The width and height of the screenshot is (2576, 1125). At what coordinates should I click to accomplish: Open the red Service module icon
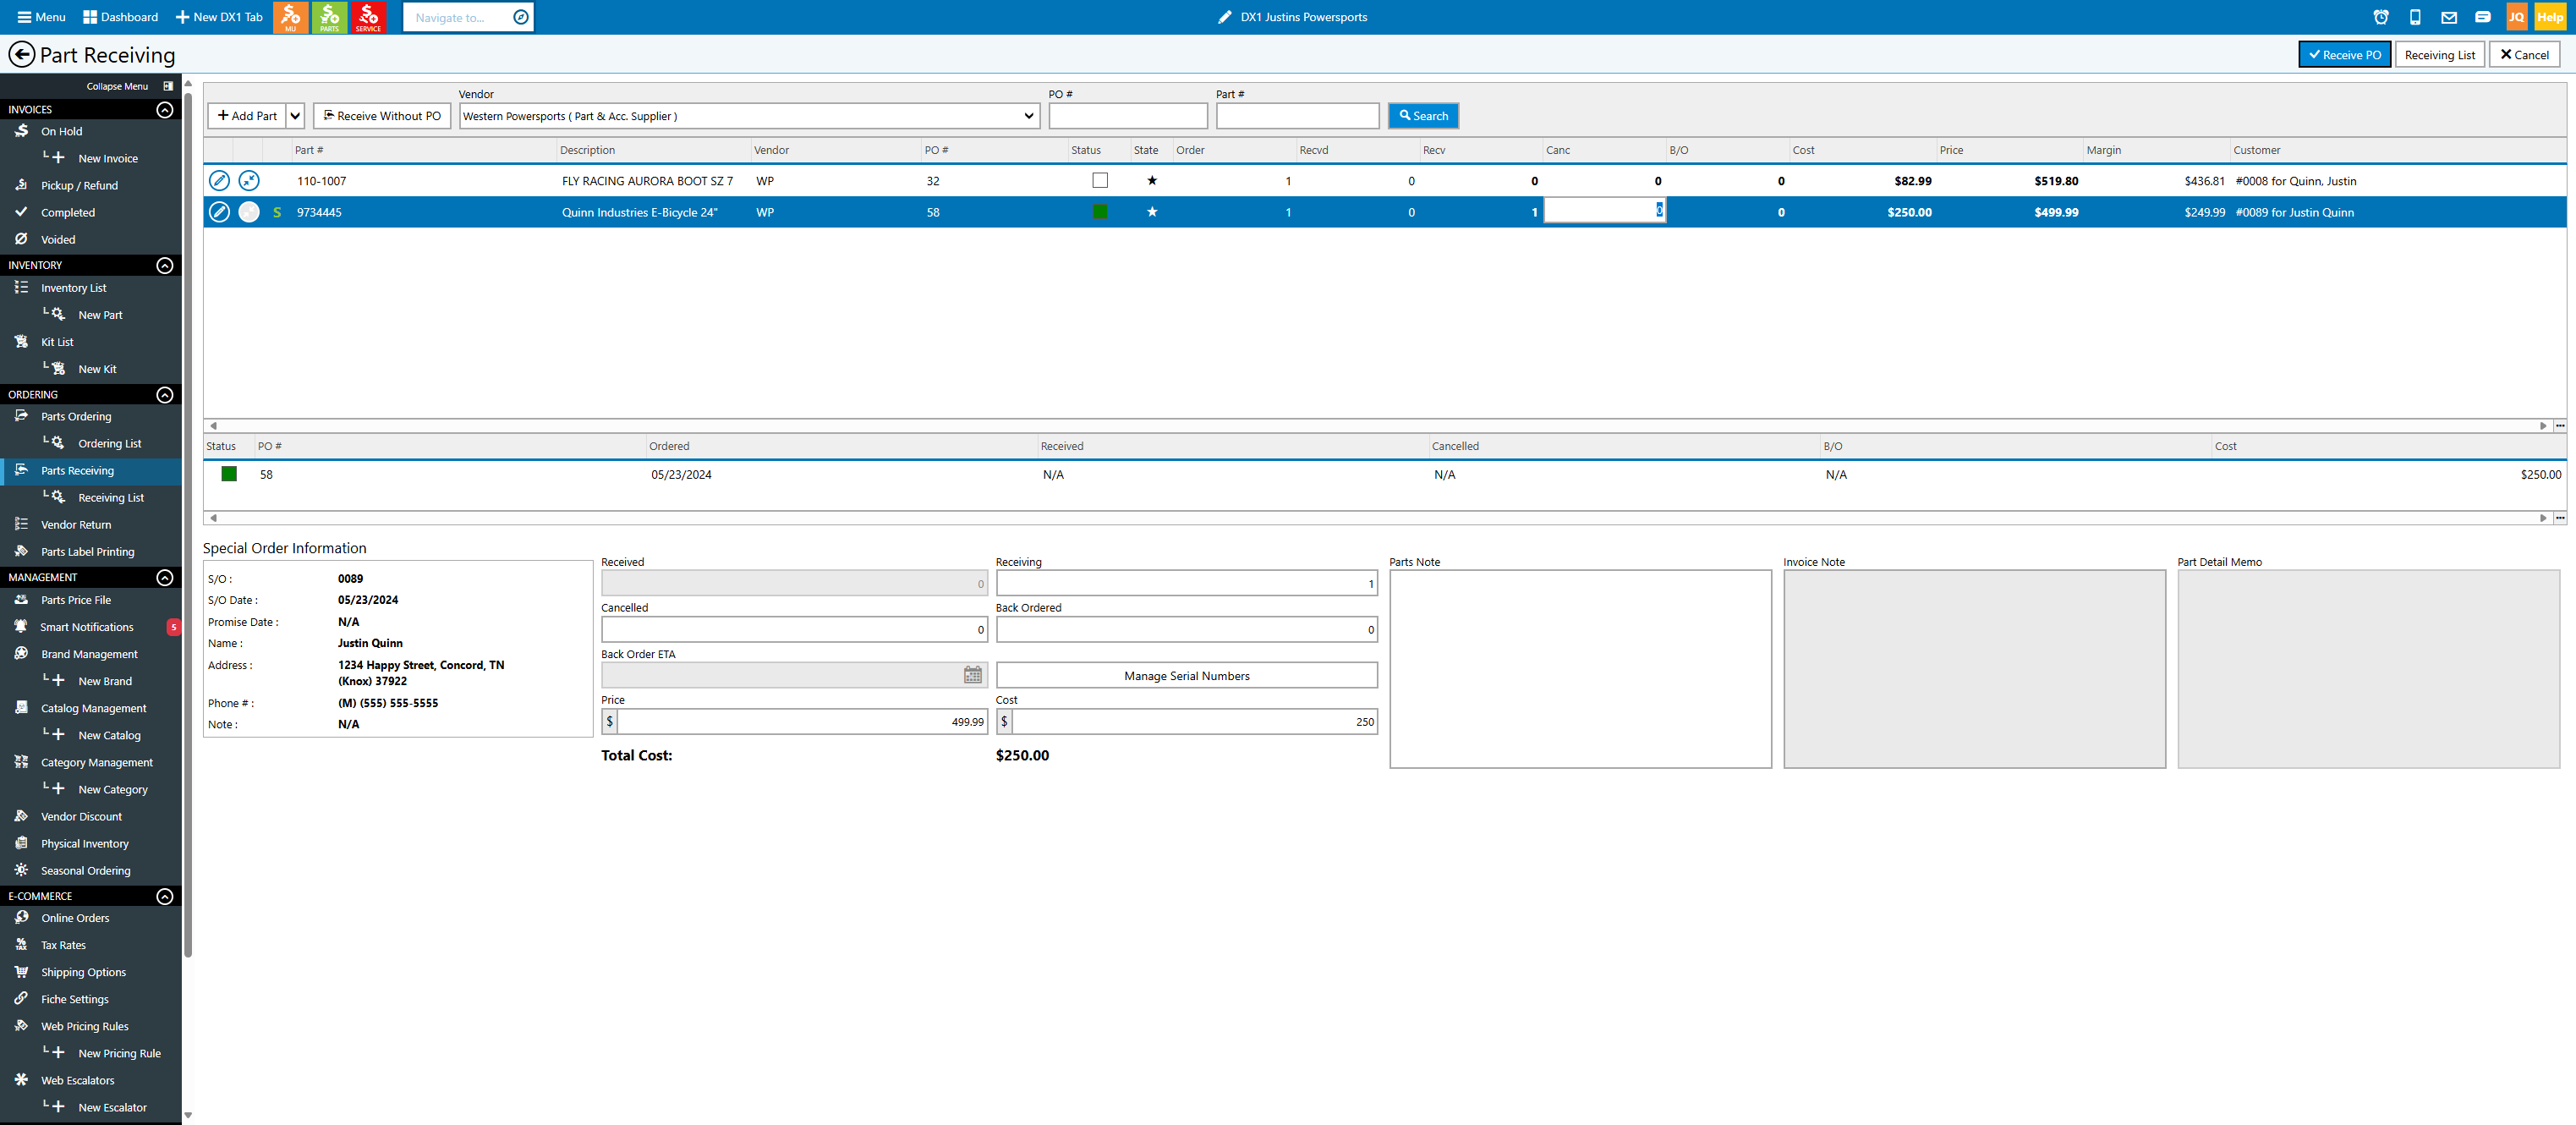click(x=368, y=17)
